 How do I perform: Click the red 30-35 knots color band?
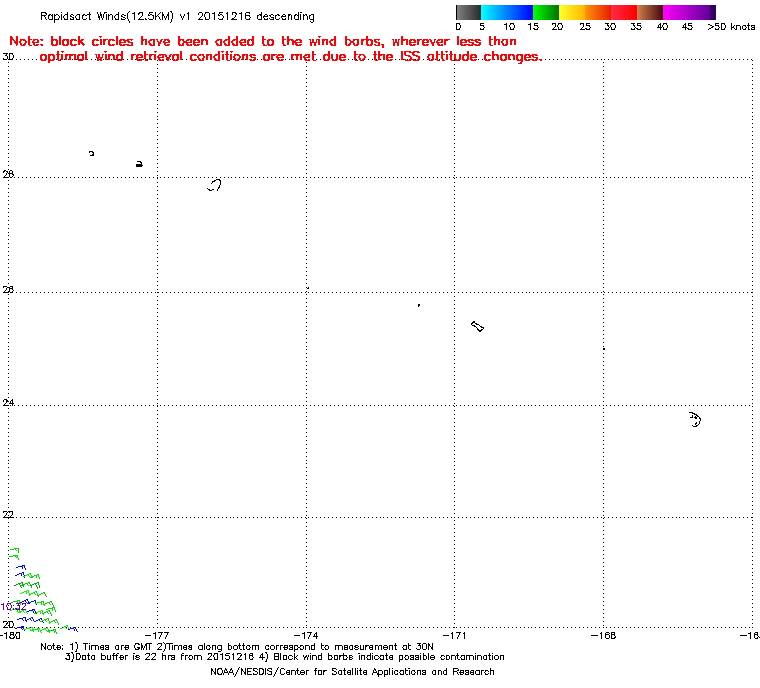pos(624,12)
